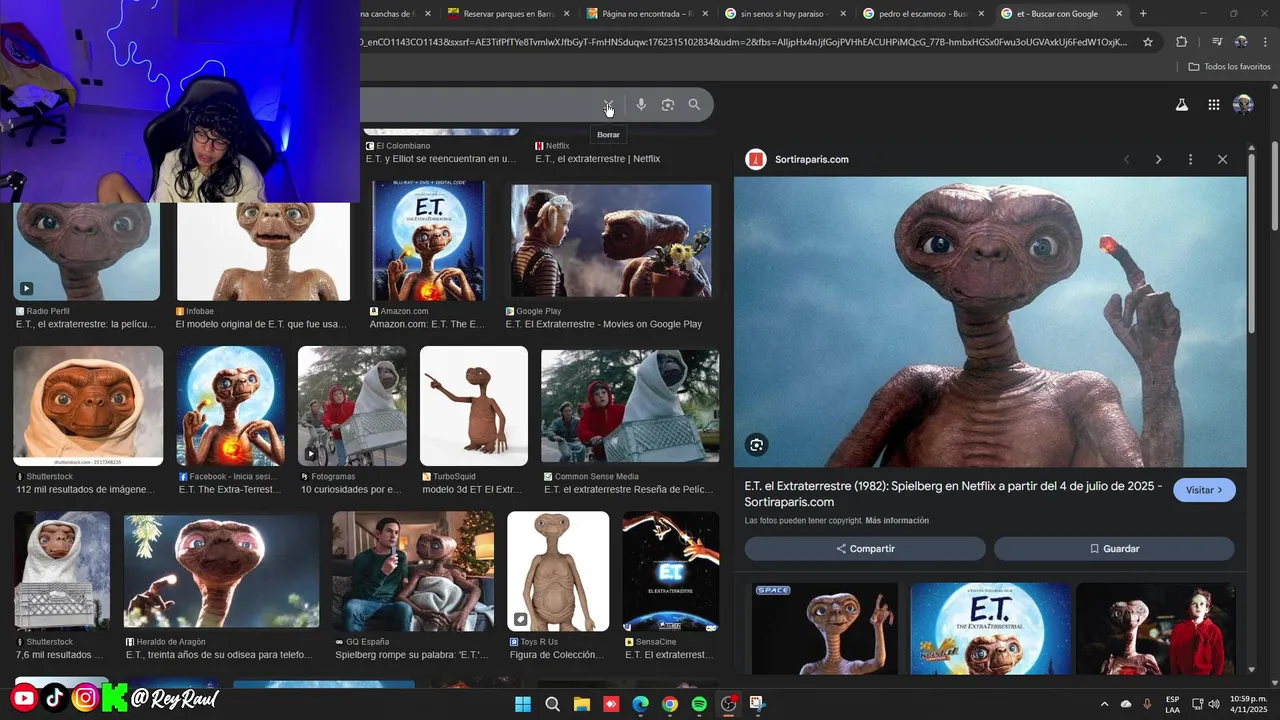The width and height of the screenshot is (1280, 720).
Task: Open related E.T. moon poster thumbnail
Action: point(990,628)
